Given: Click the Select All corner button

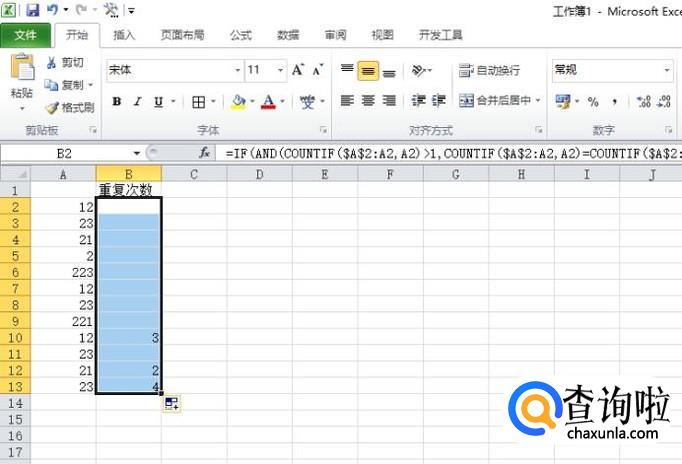Looking at the screenshot, I should pyautogui.click(x=15, y=174).
